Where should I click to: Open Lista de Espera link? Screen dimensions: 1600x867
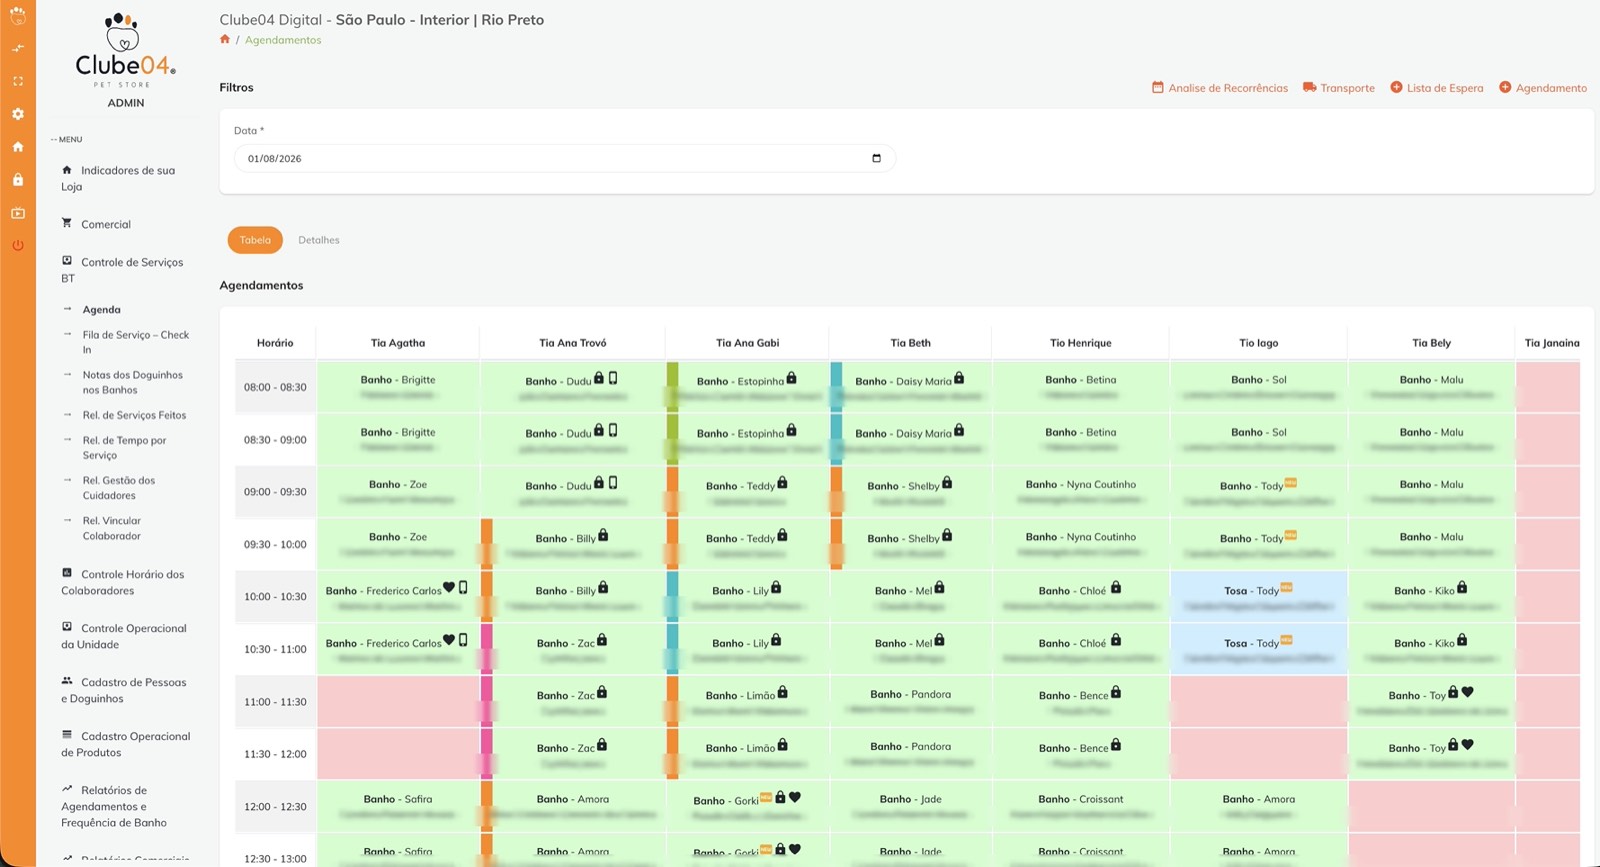[x=1445, y=88]
